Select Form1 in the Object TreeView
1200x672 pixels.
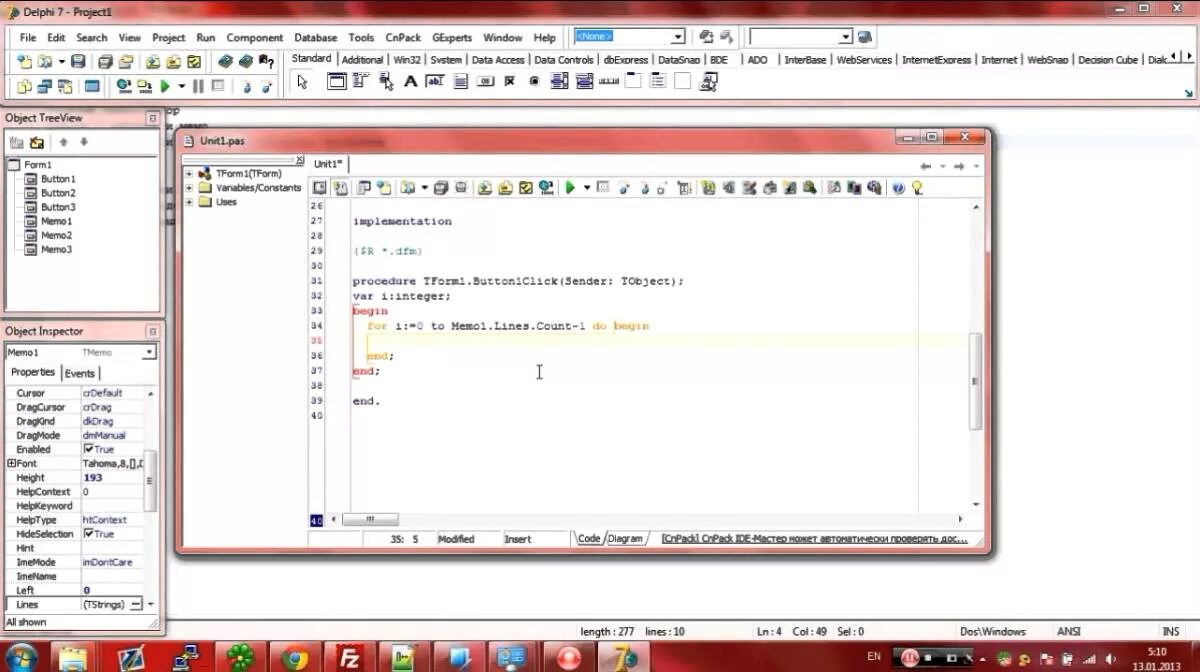point(38,164)
